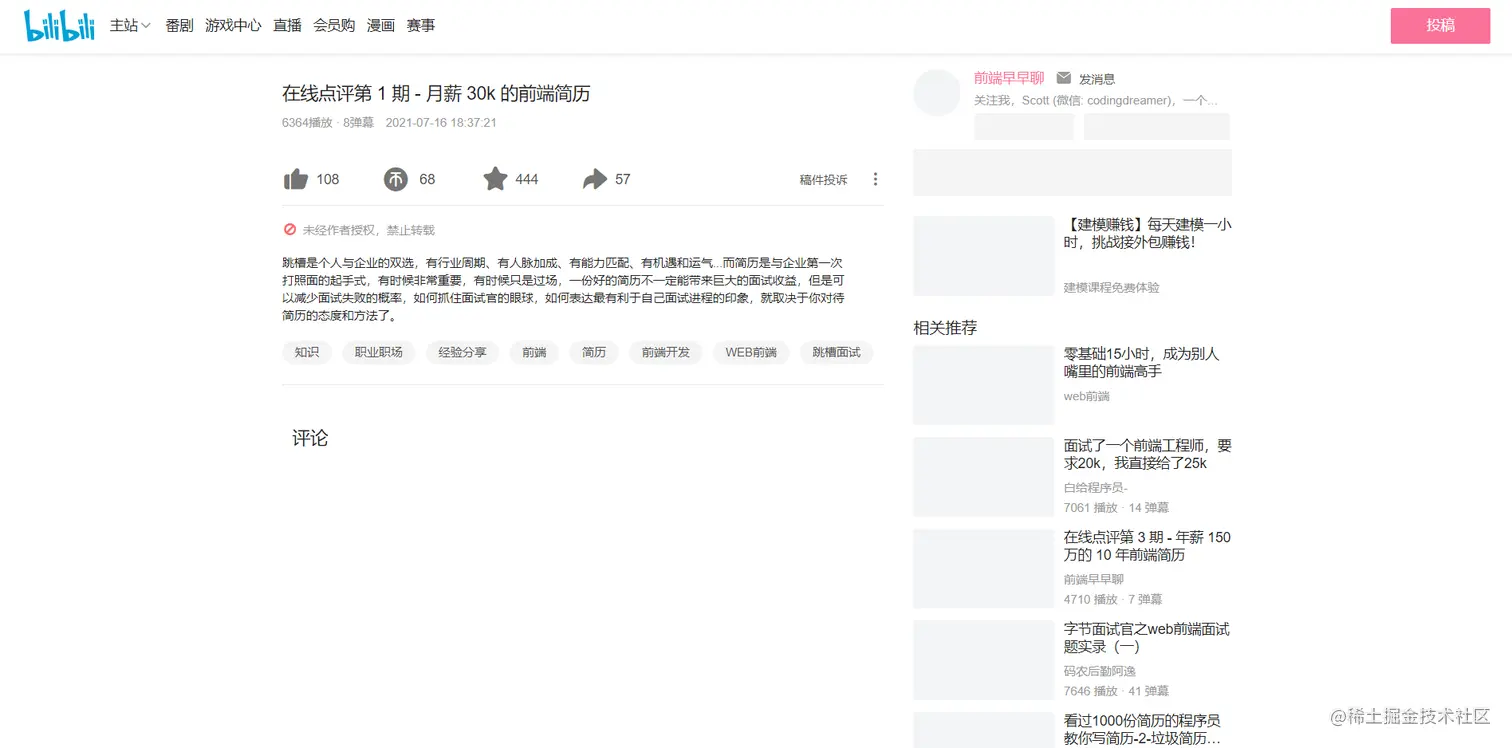Click thumbnail of 面试了一个前端工程师 video
This screenshot has width=1512, height=748.
pos(984,477)
